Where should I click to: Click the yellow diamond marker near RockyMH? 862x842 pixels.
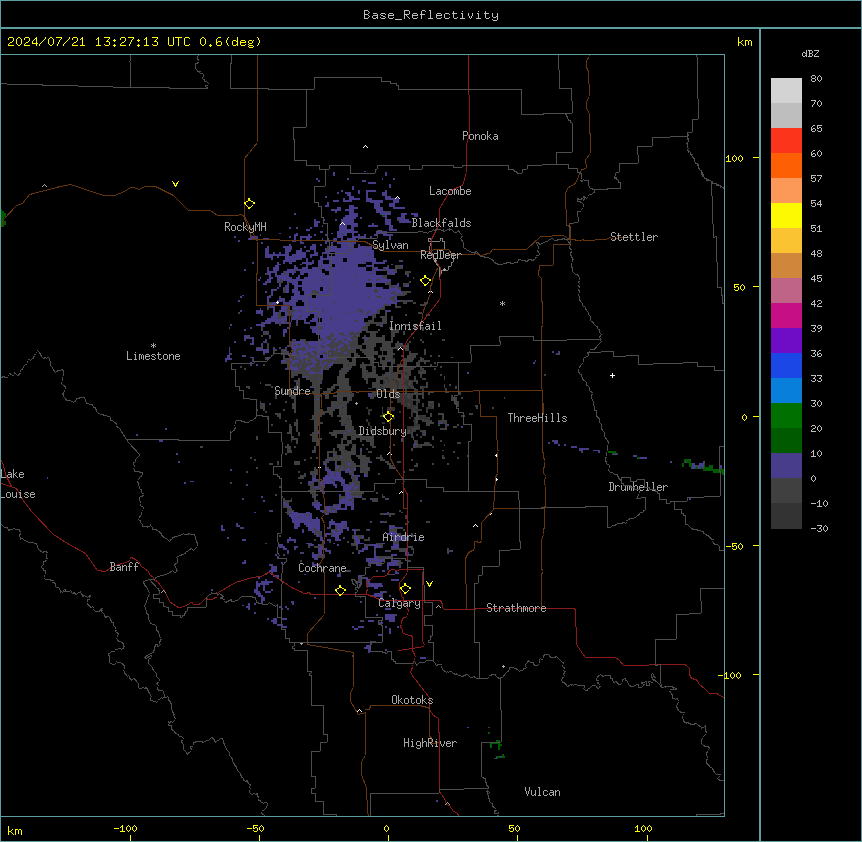pyautogui.click(x=250, y=204)
